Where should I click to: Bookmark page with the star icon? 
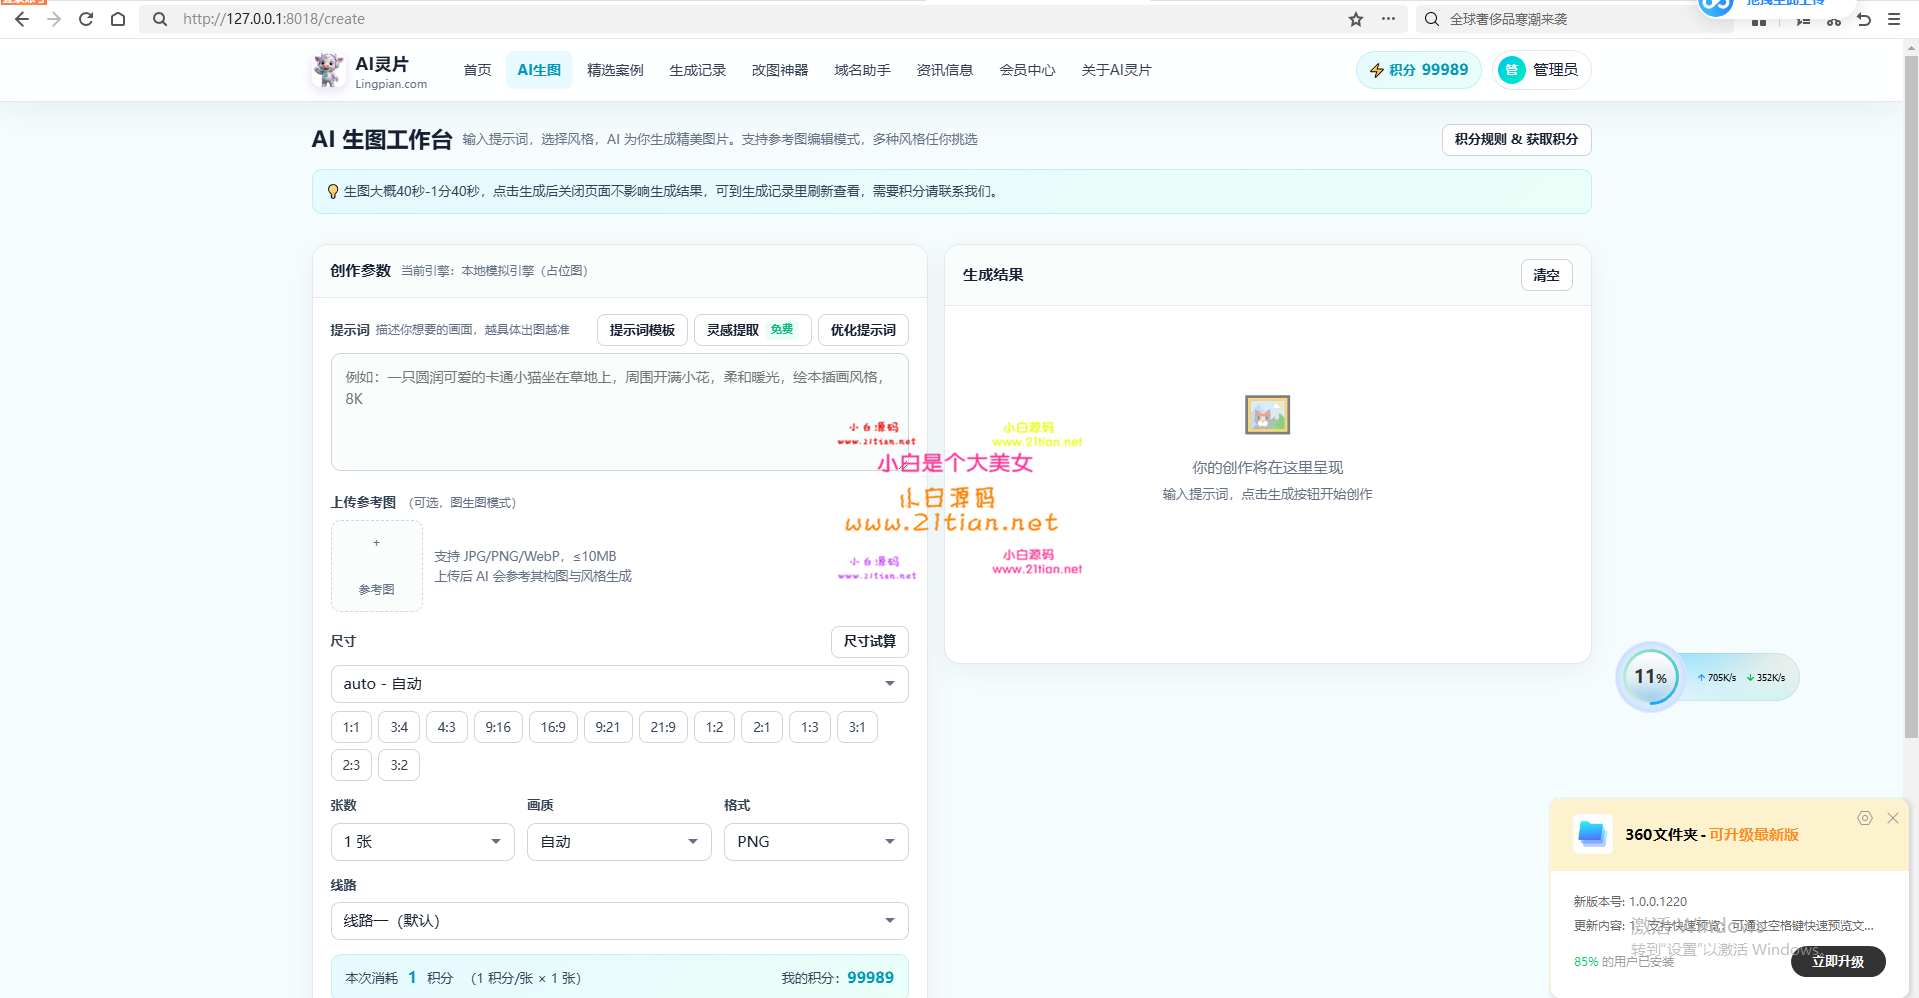1356,19
